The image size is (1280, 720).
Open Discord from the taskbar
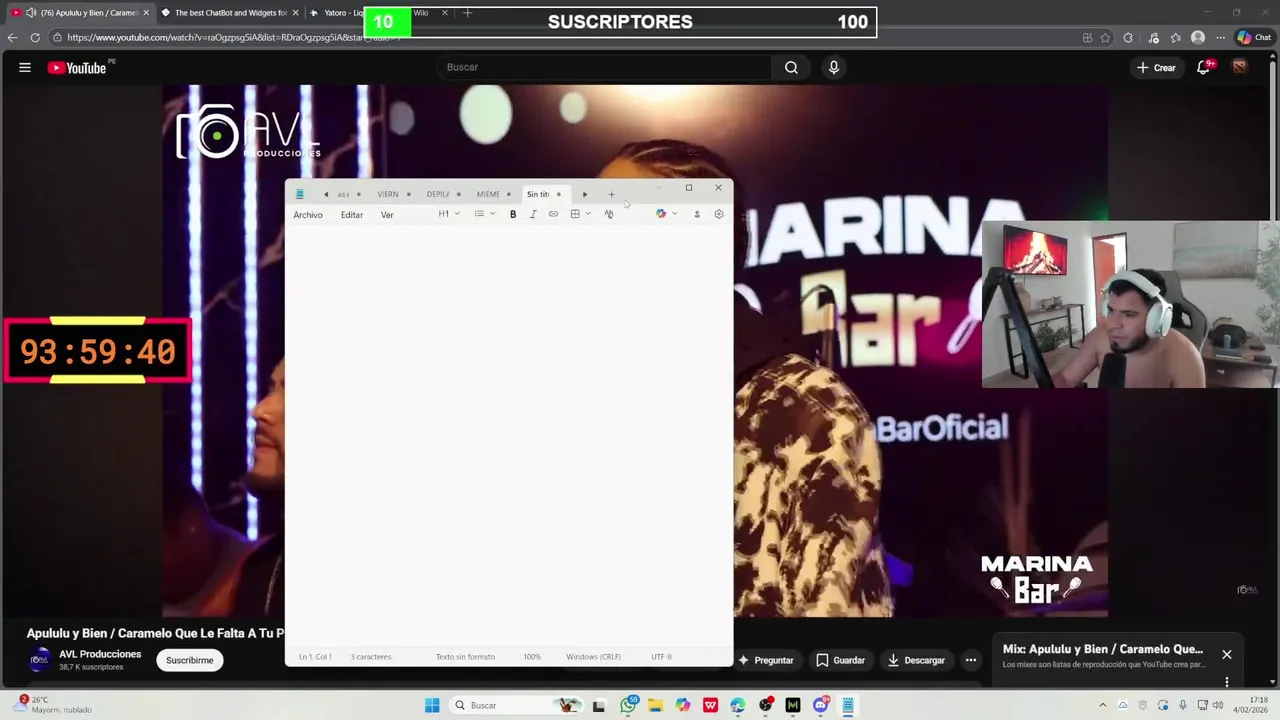click(x=820, y=705)
